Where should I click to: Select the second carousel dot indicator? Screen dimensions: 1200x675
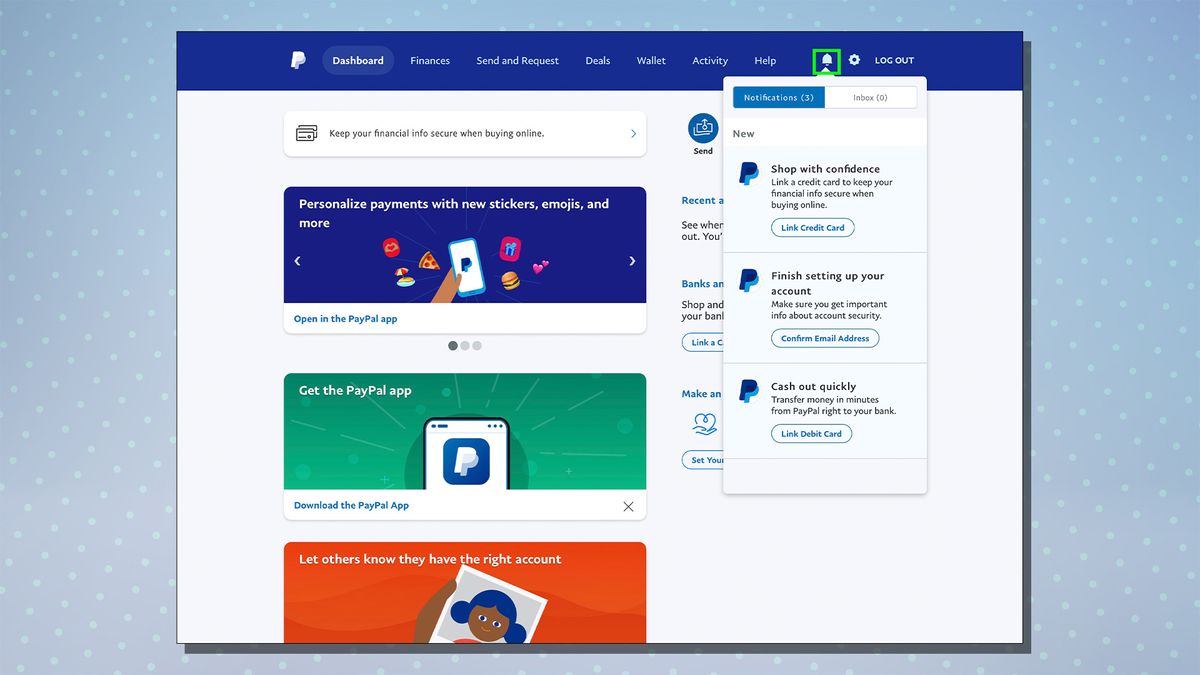tap(465, 345)
